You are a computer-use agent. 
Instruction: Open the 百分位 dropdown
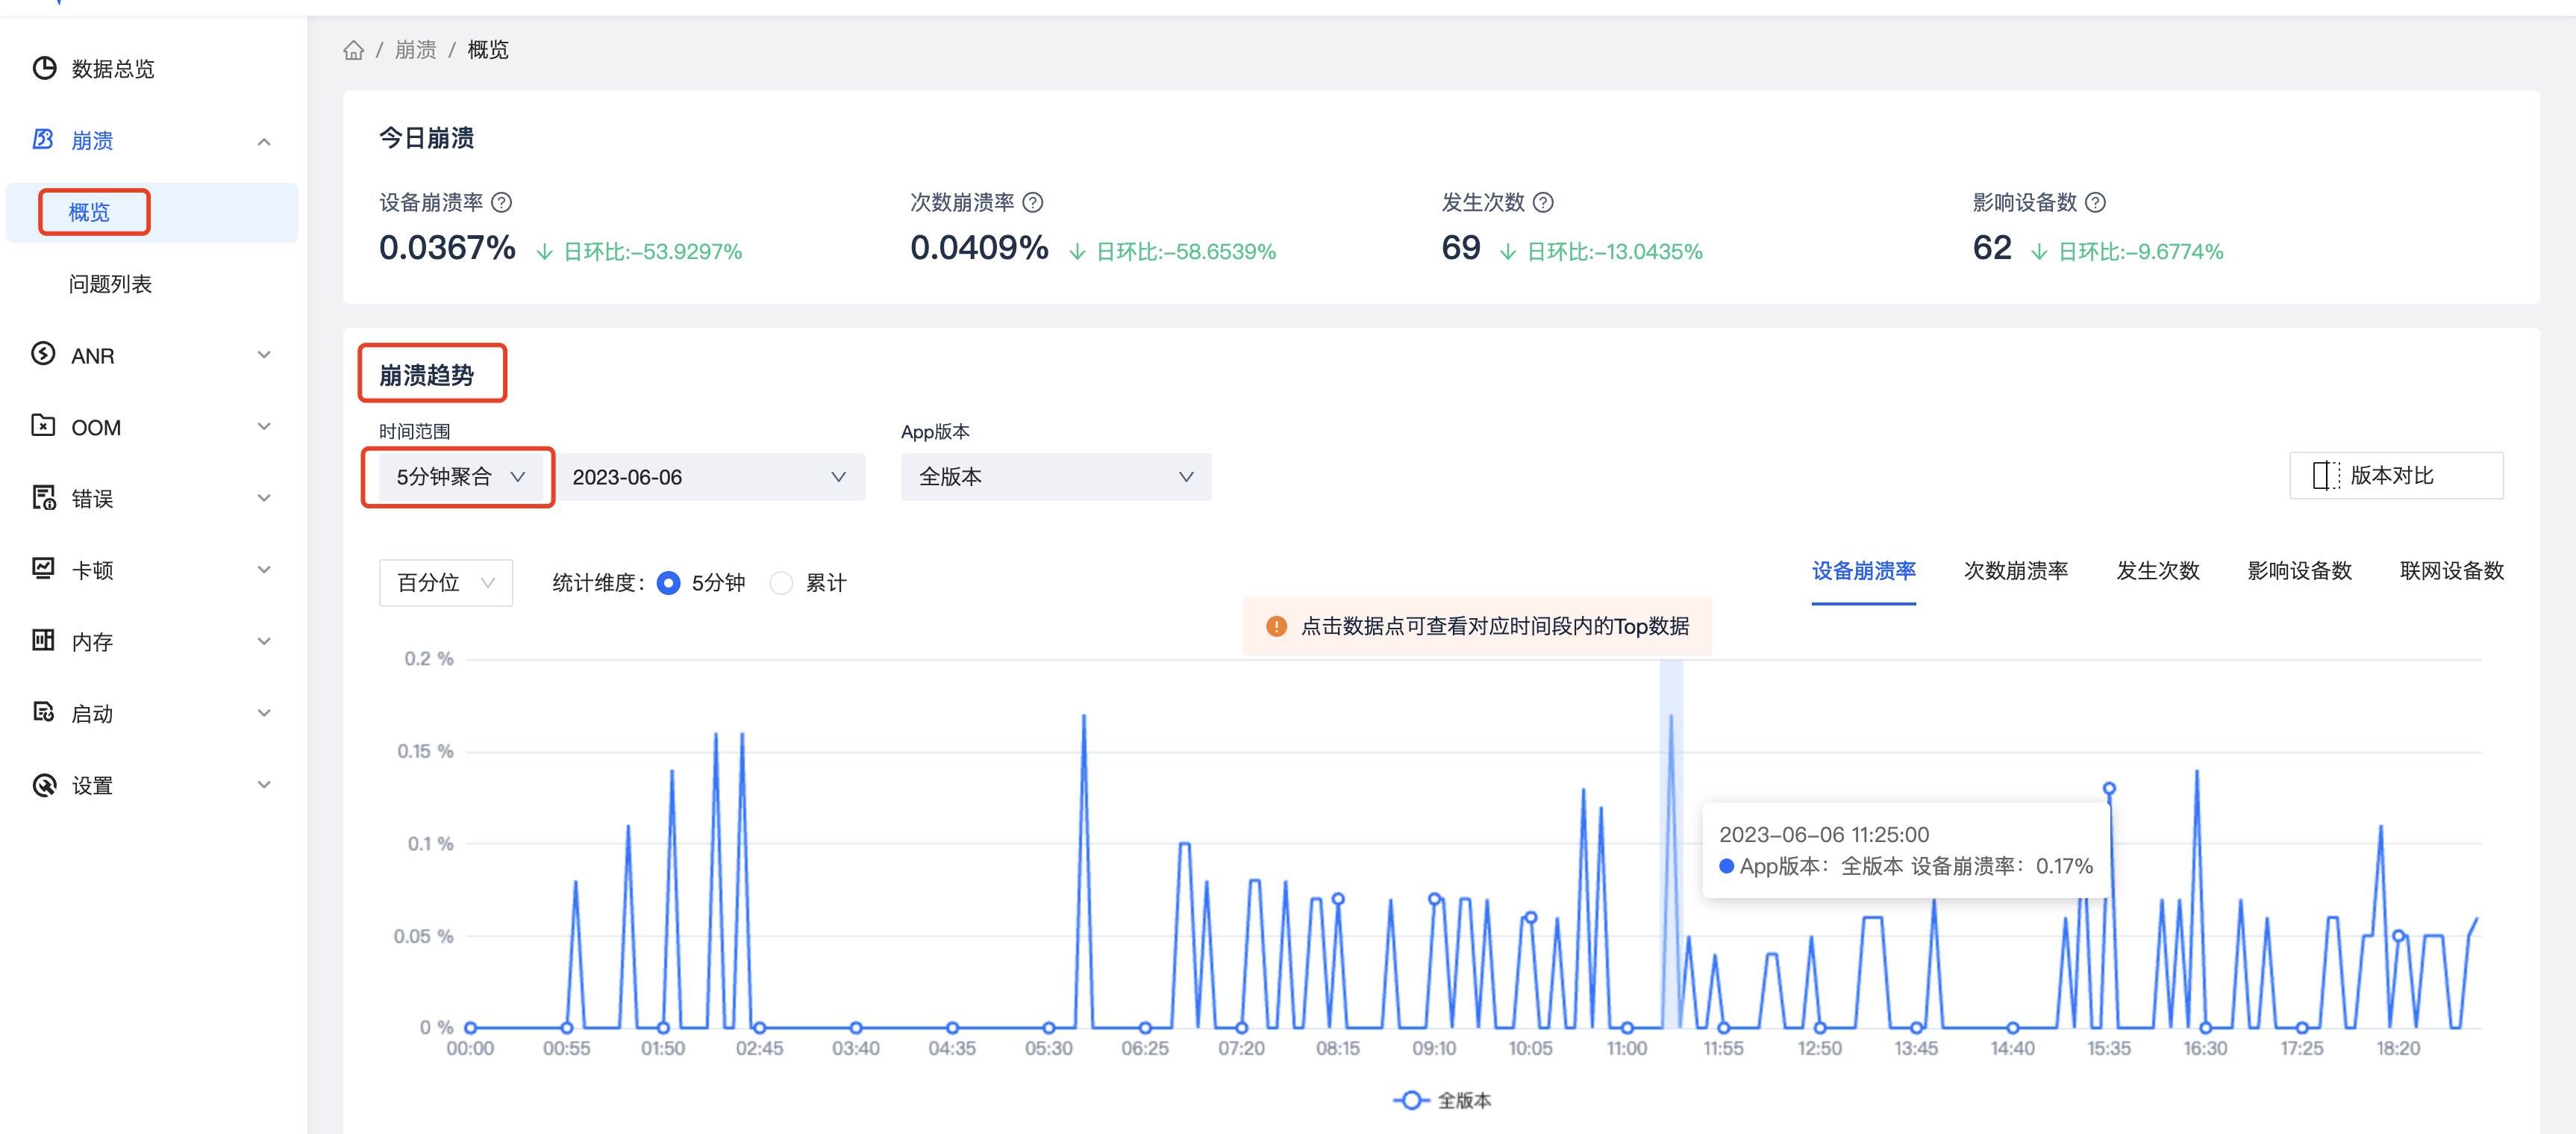tap(446, 583)
